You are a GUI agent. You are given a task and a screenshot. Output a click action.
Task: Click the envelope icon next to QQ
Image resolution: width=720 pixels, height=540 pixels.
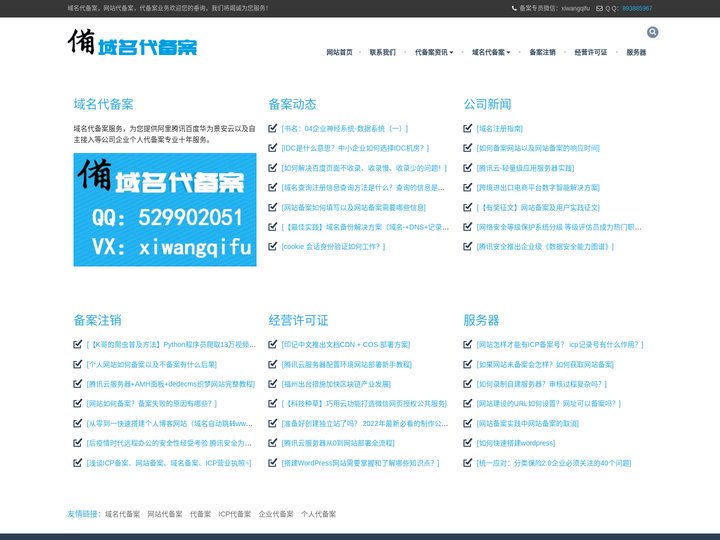599,8
